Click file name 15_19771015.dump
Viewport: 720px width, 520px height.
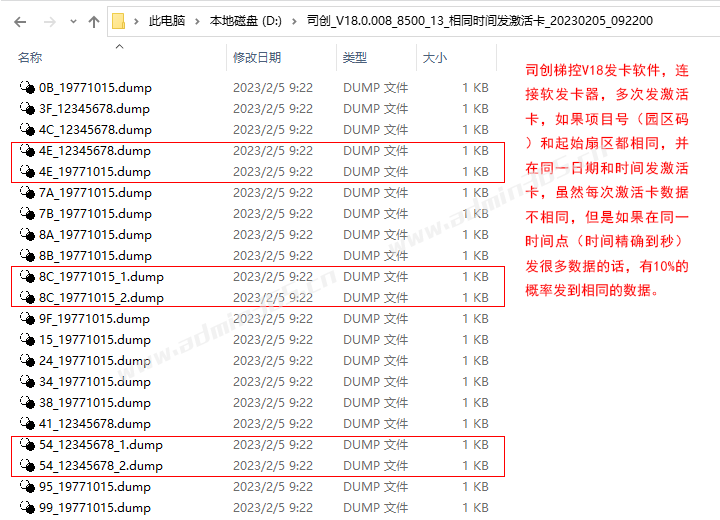click(95, 340)
